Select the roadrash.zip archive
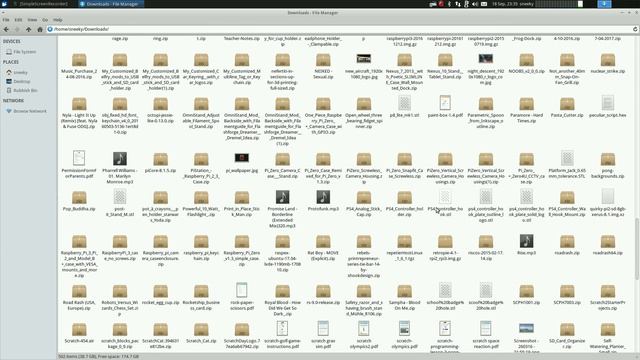 [567, 242]
